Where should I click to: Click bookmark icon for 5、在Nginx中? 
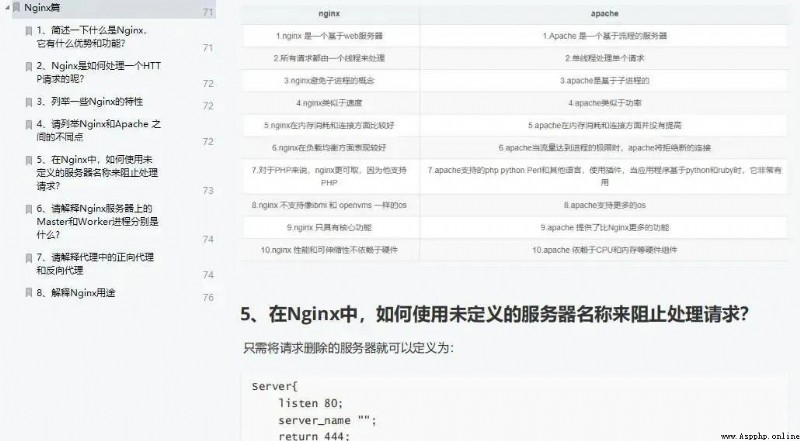(x=29, y=161)
